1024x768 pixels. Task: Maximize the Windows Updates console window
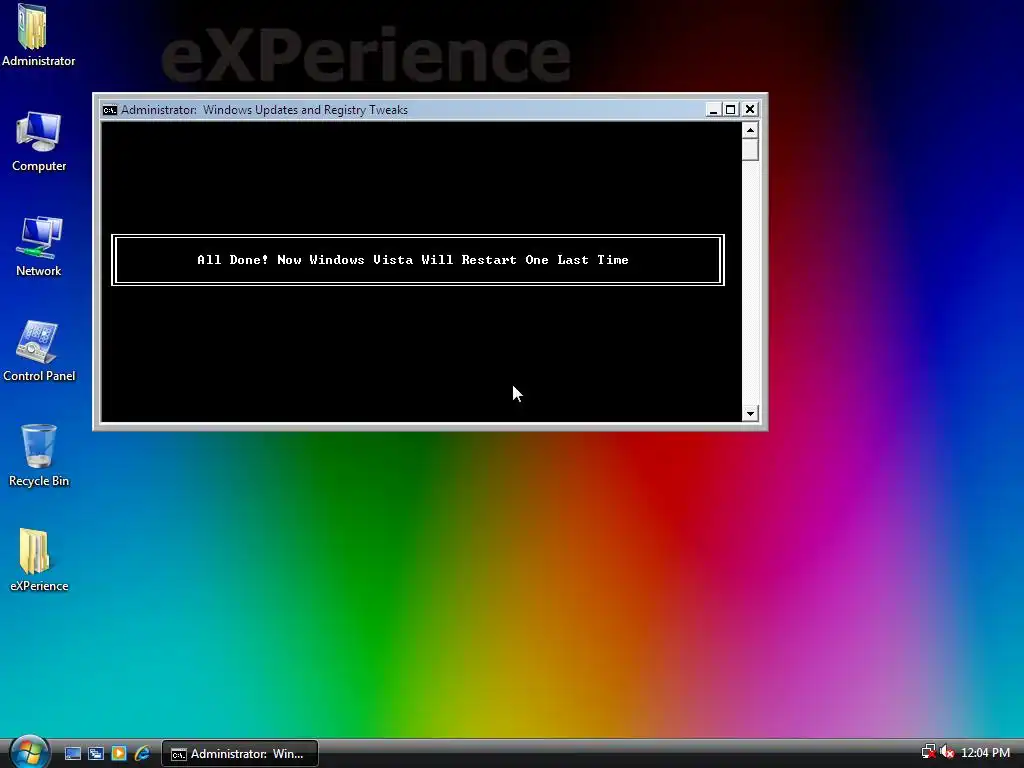click(731, 110)
